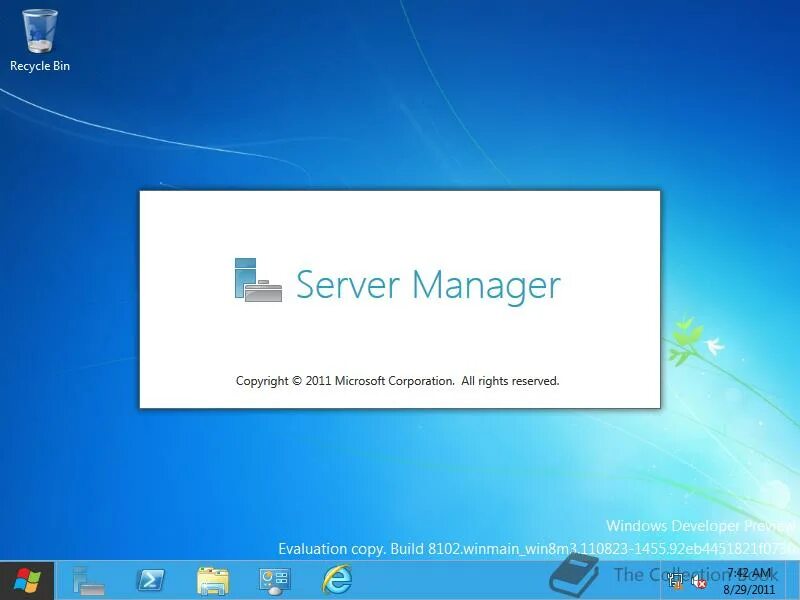Open the Recycle Bin desktop icon
Image resolution: width=800 pixels, height=600 pixels.
coord(40,40)
